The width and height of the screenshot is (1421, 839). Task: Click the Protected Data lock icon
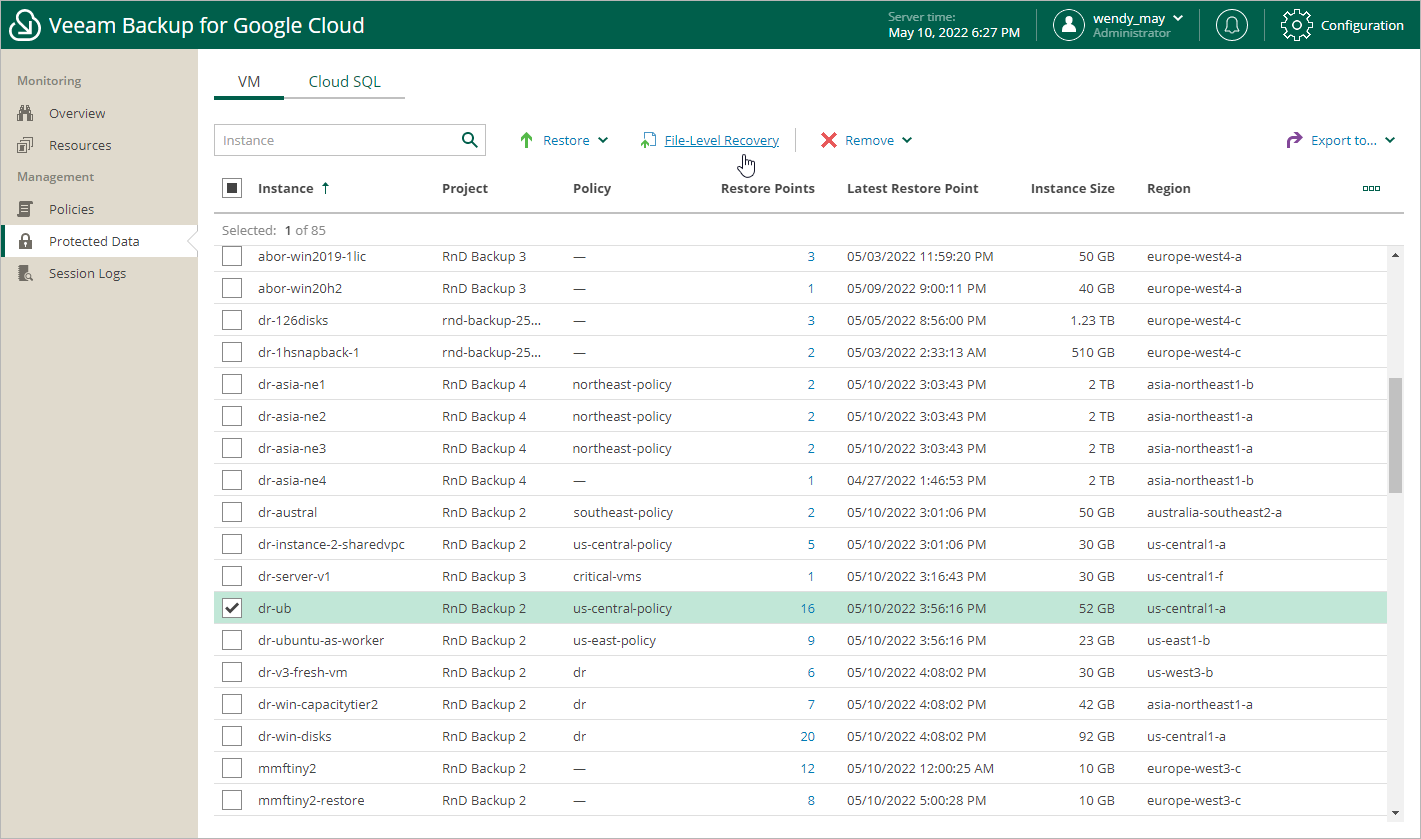point(26,241)
